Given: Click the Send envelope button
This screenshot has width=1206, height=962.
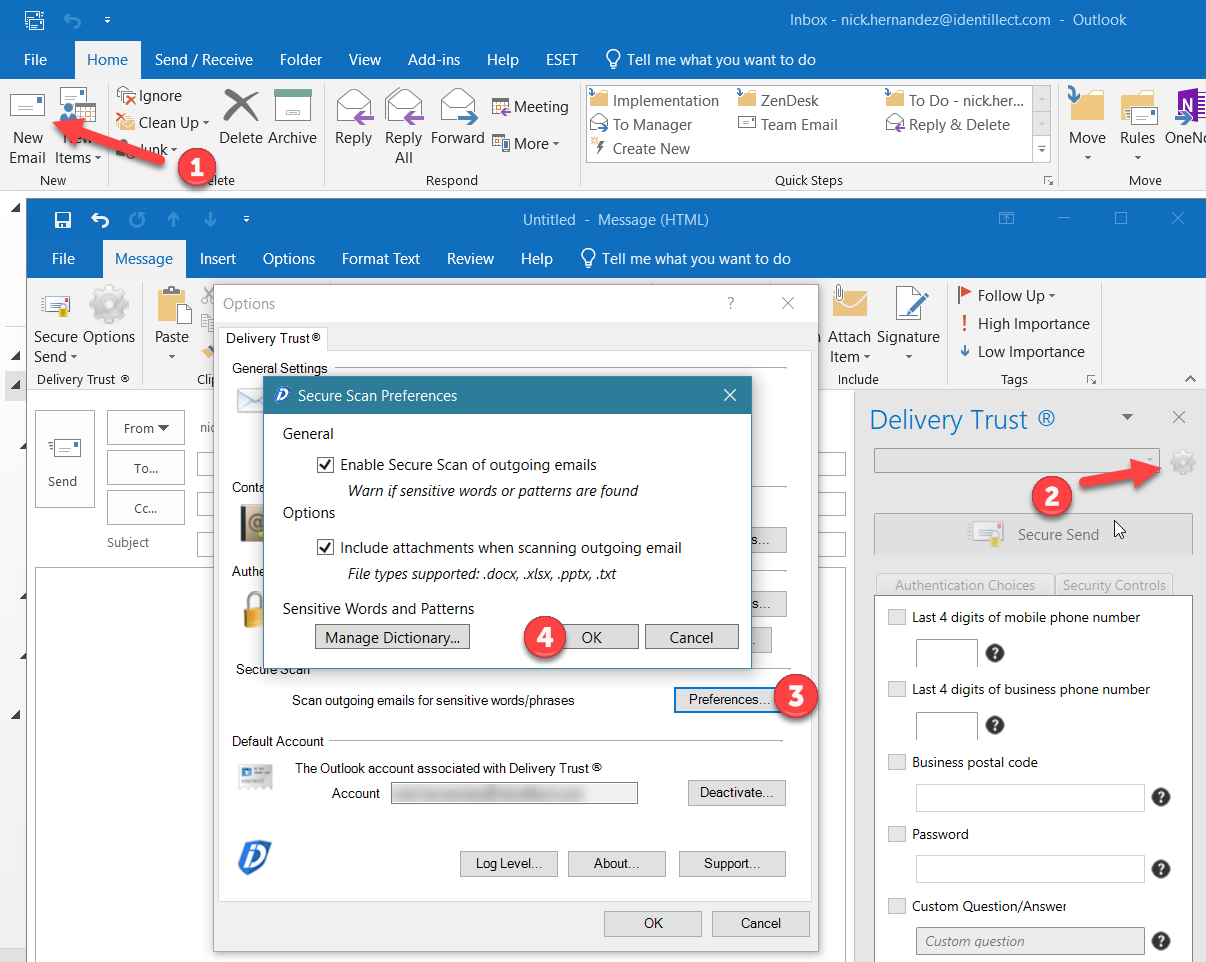Looking at the screenshot, I should coord(63,459).
